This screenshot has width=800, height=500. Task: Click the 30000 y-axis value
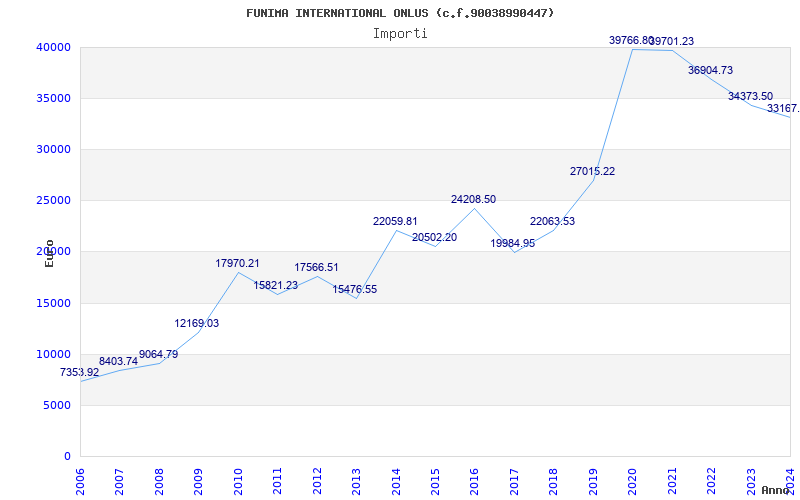tap(53, 149)
